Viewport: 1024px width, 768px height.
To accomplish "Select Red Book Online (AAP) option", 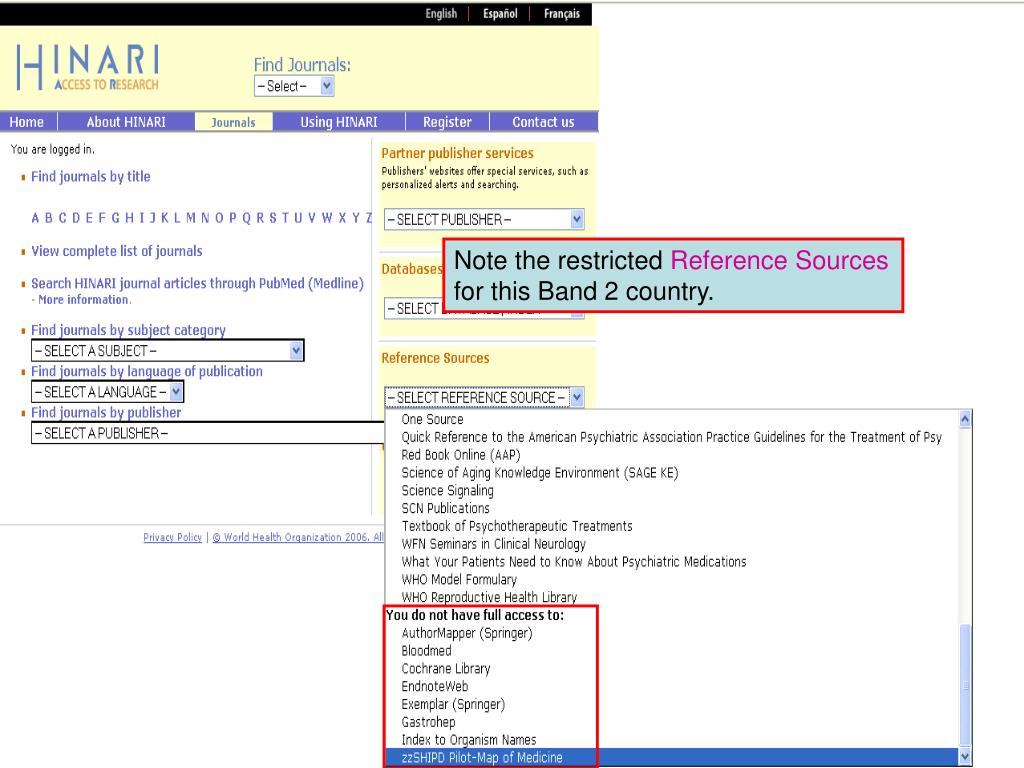I will (x=672, y=455).
